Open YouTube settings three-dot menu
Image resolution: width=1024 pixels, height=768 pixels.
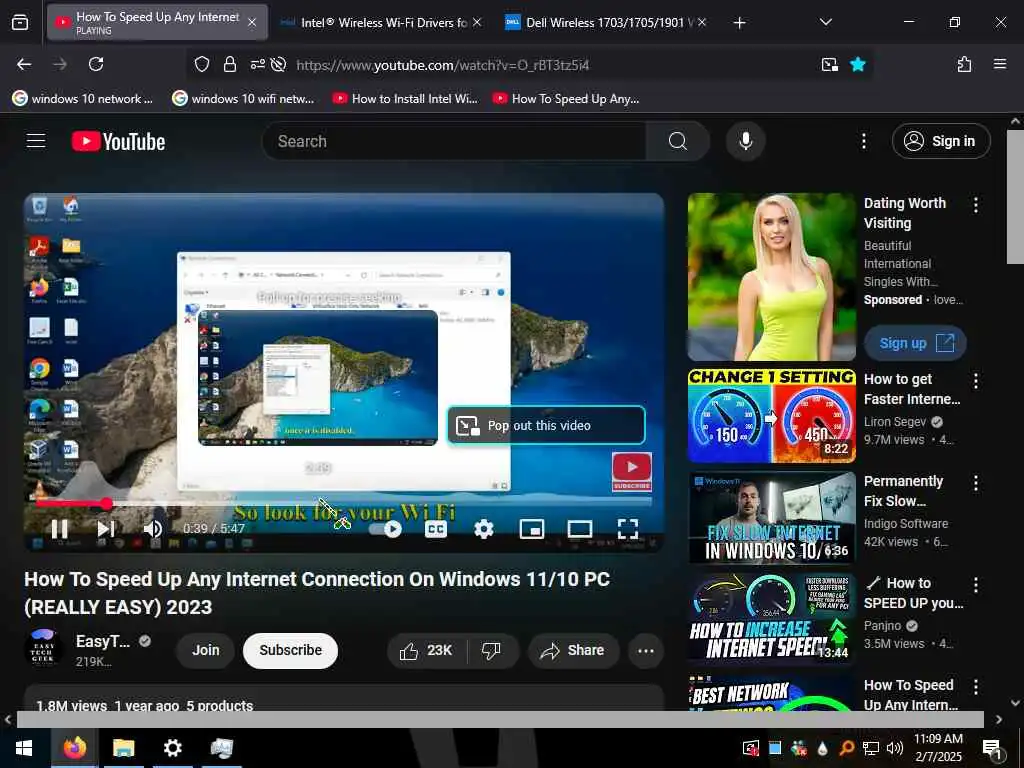pyautogui.click(x=863, y=141)
